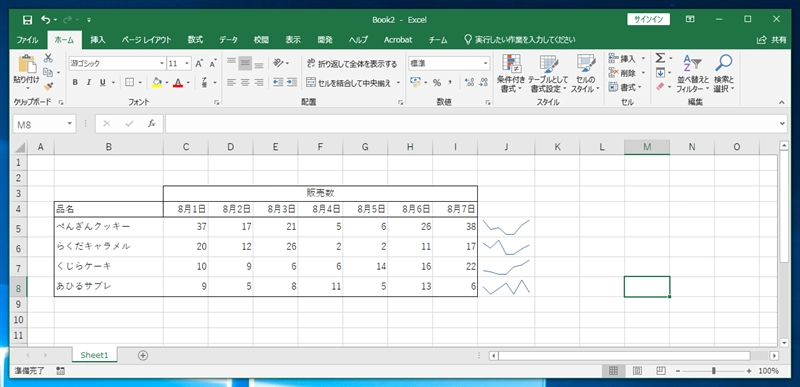Switch to the Formulas (数式) tab

click(x=195, y=40)
